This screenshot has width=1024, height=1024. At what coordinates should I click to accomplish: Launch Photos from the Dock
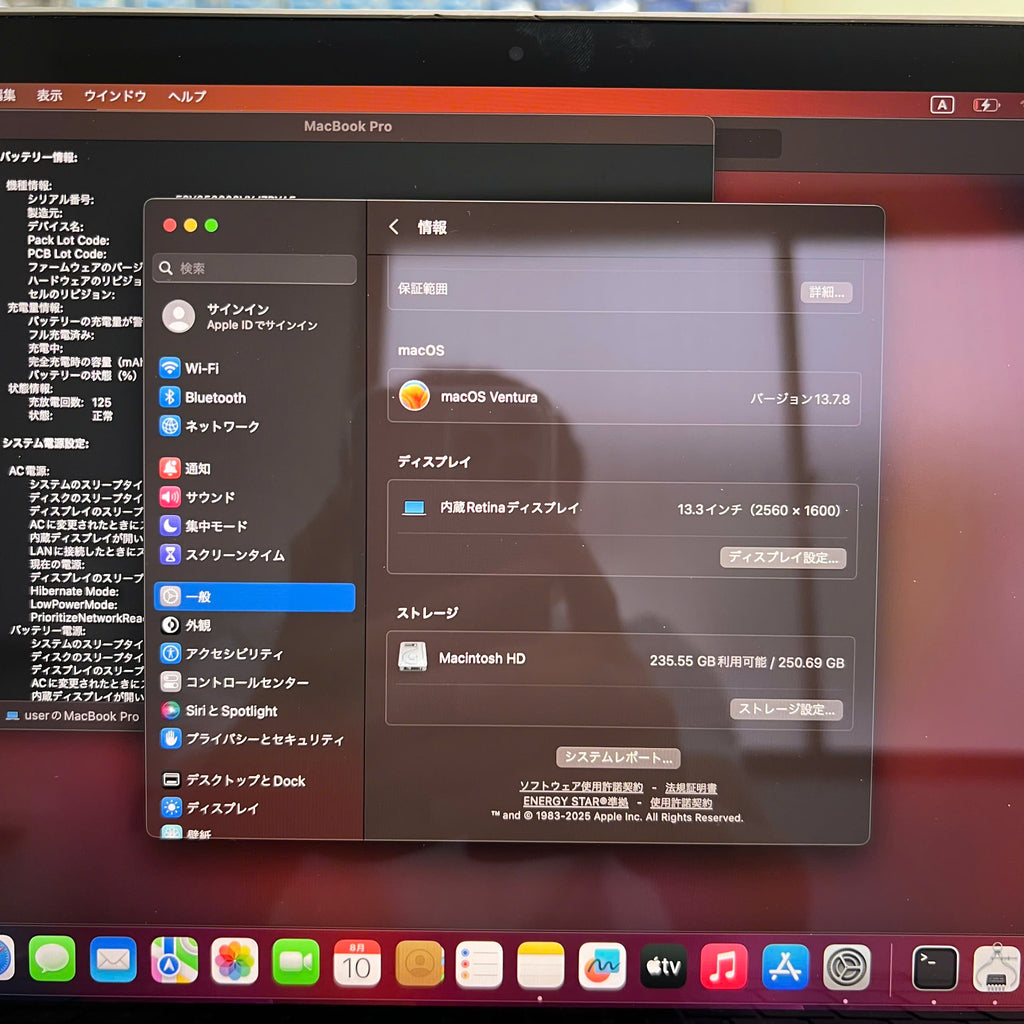(234, 961)
